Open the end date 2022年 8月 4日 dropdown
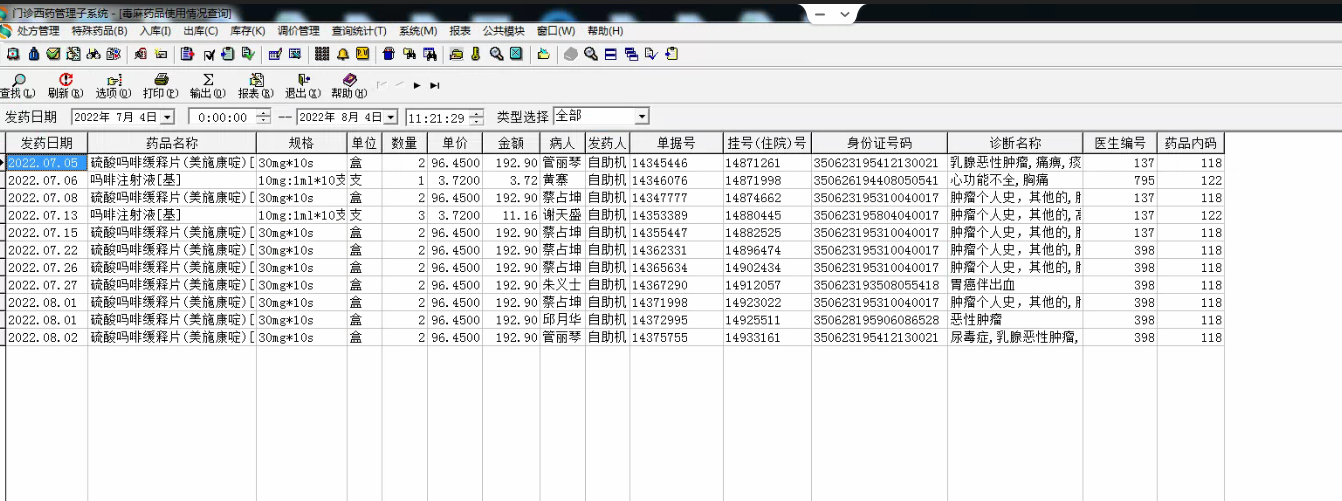Viewport: 1342px width, 501px height. click(391, 117)
